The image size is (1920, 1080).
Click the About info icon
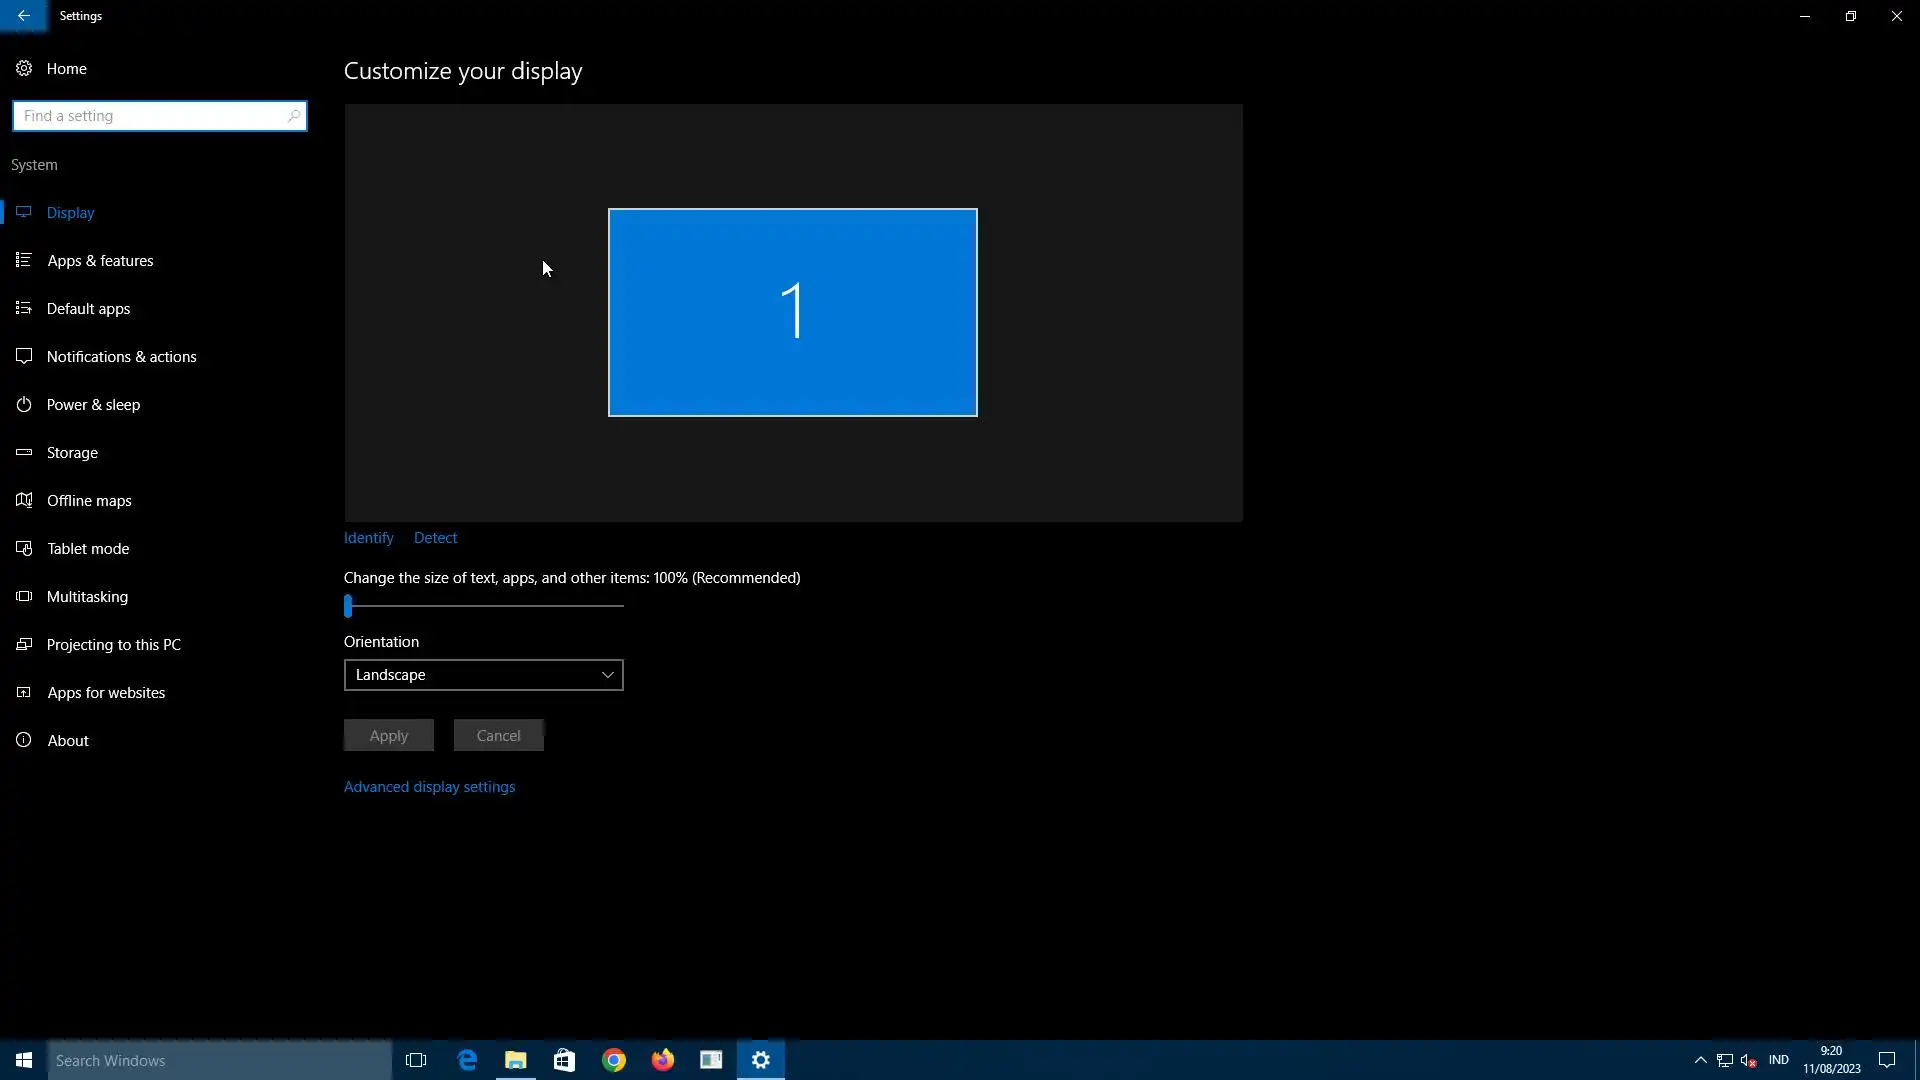click(24, 740)
